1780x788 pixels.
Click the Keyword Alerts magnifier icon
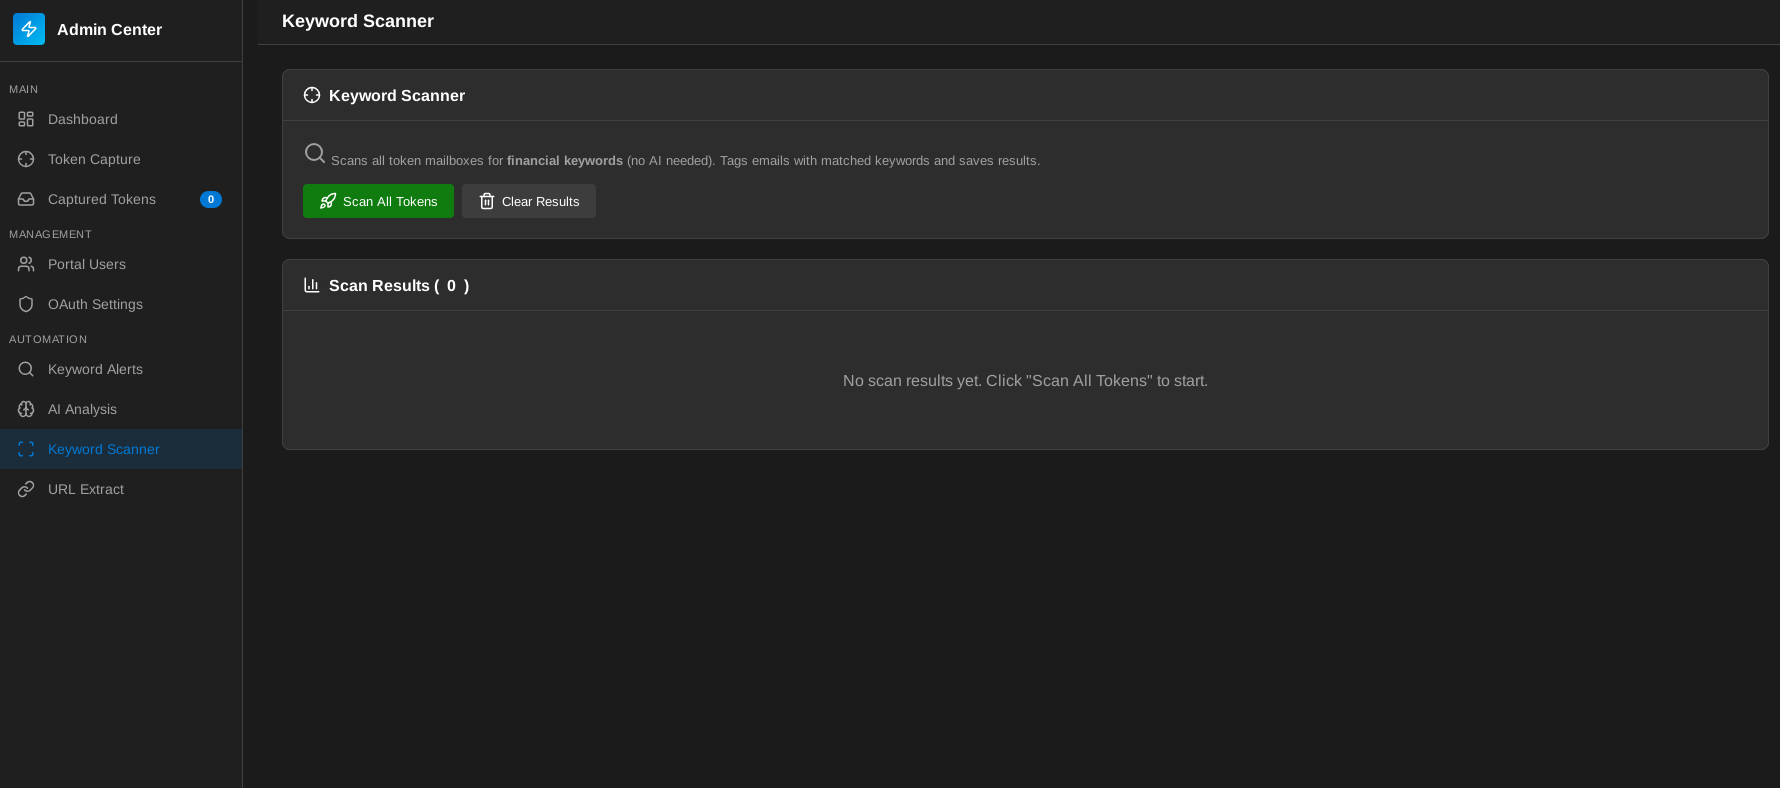pos(26,369)
